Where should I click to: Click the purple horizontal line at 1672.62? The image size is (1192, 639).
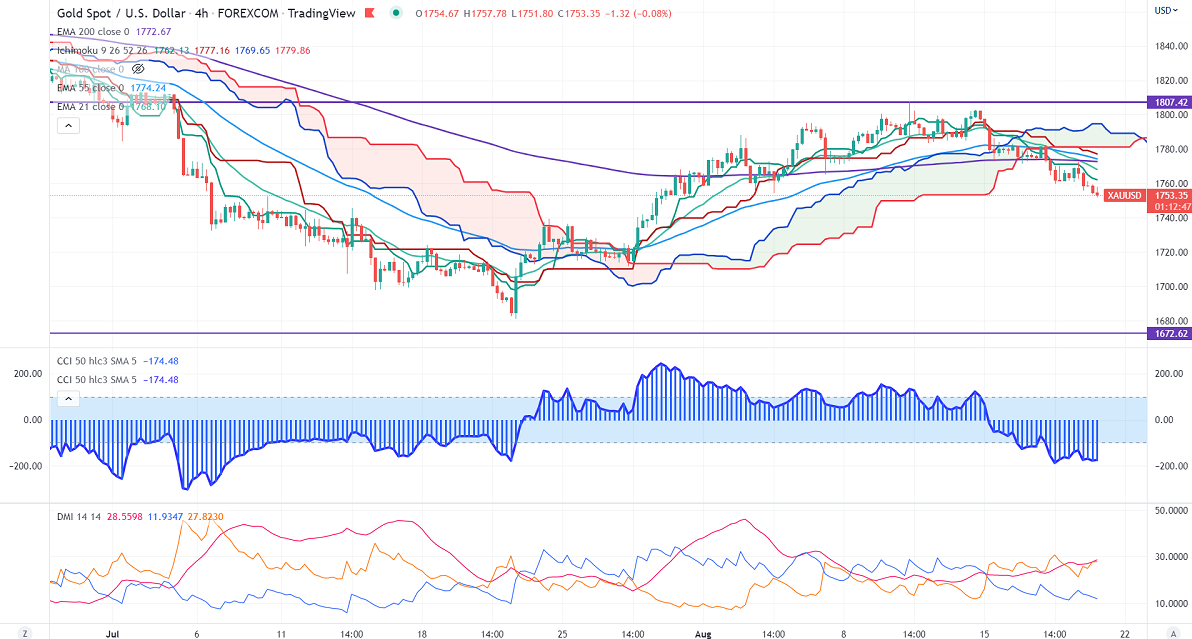(x=598, y=333)
